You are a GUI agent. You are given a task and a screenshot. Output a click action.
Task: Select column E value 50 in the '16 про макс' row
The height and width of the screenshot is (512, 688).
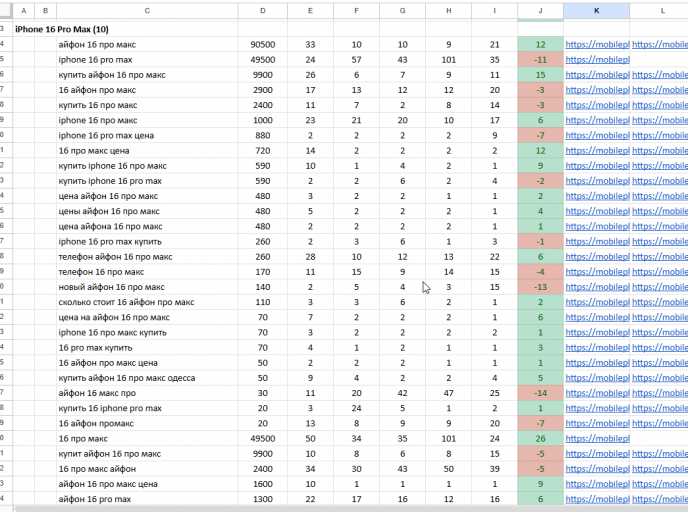click(310, 438)
